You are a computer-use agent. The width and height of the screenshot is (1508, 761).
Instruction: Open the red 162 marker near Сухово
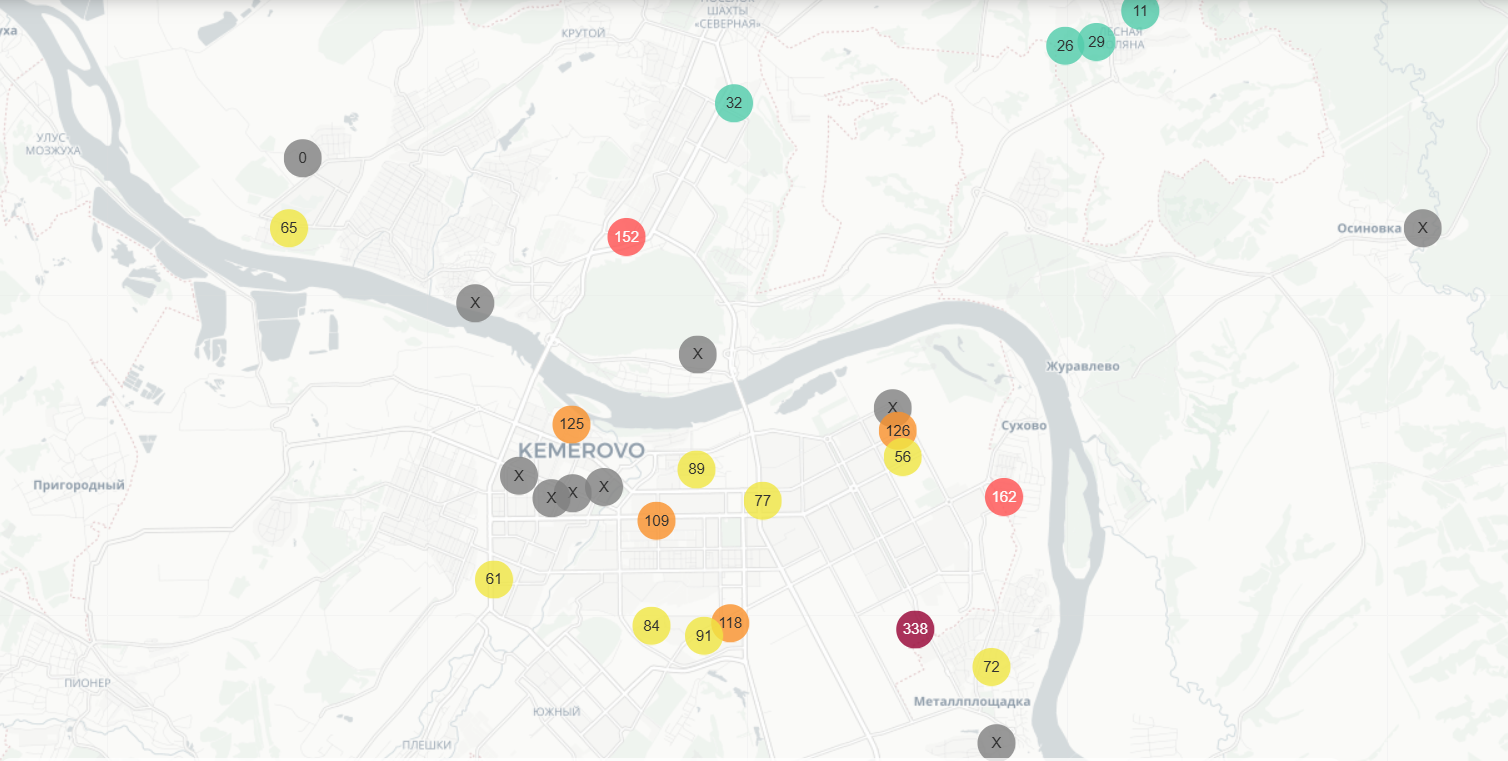(1003, 497)
